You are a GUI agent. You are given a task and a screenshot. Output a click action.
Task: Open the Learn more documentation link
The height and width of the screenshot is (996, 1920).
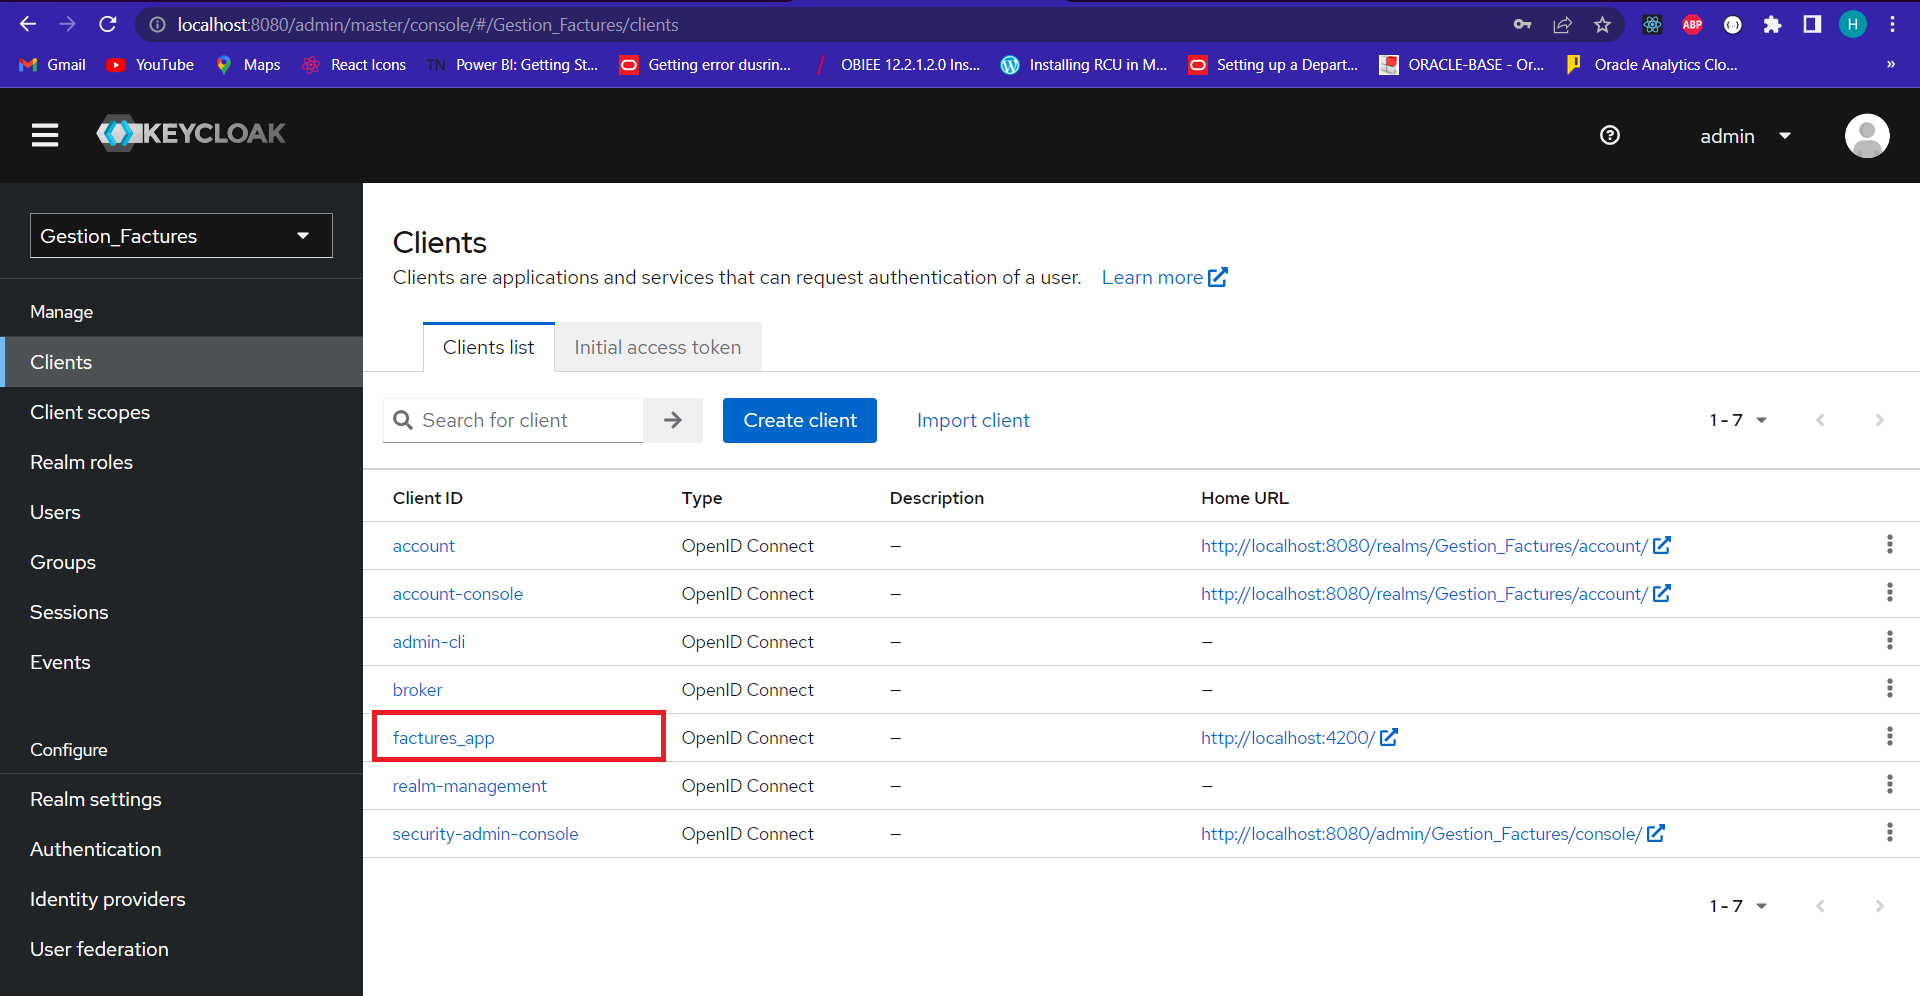(x=1152, y=277)
